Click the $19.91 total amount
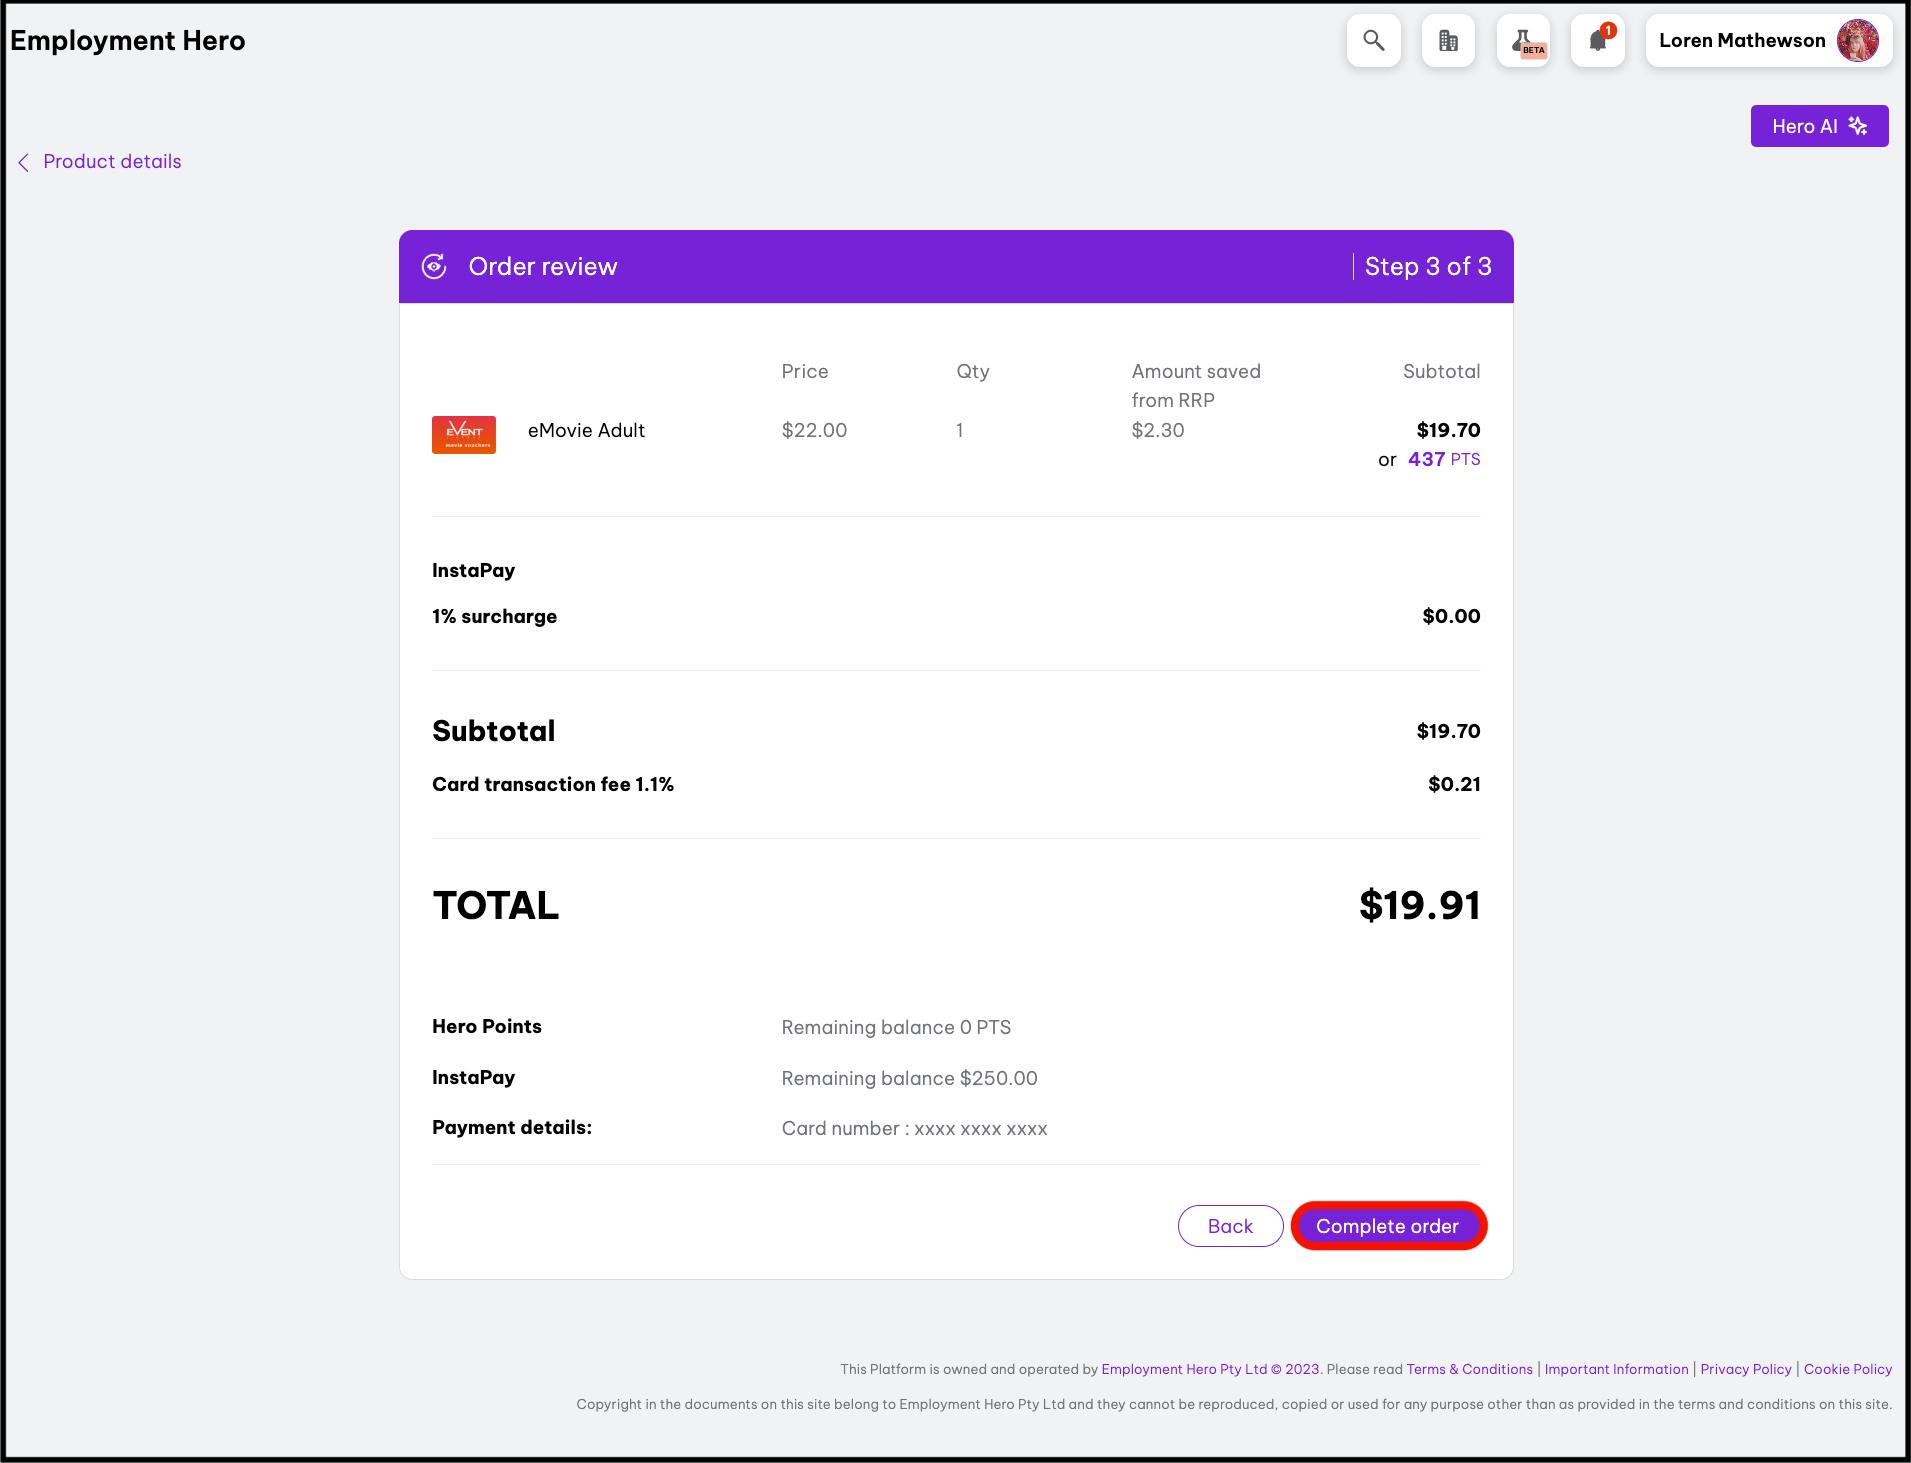This screenshot has width=1911, height=1463. [1419, 905]
